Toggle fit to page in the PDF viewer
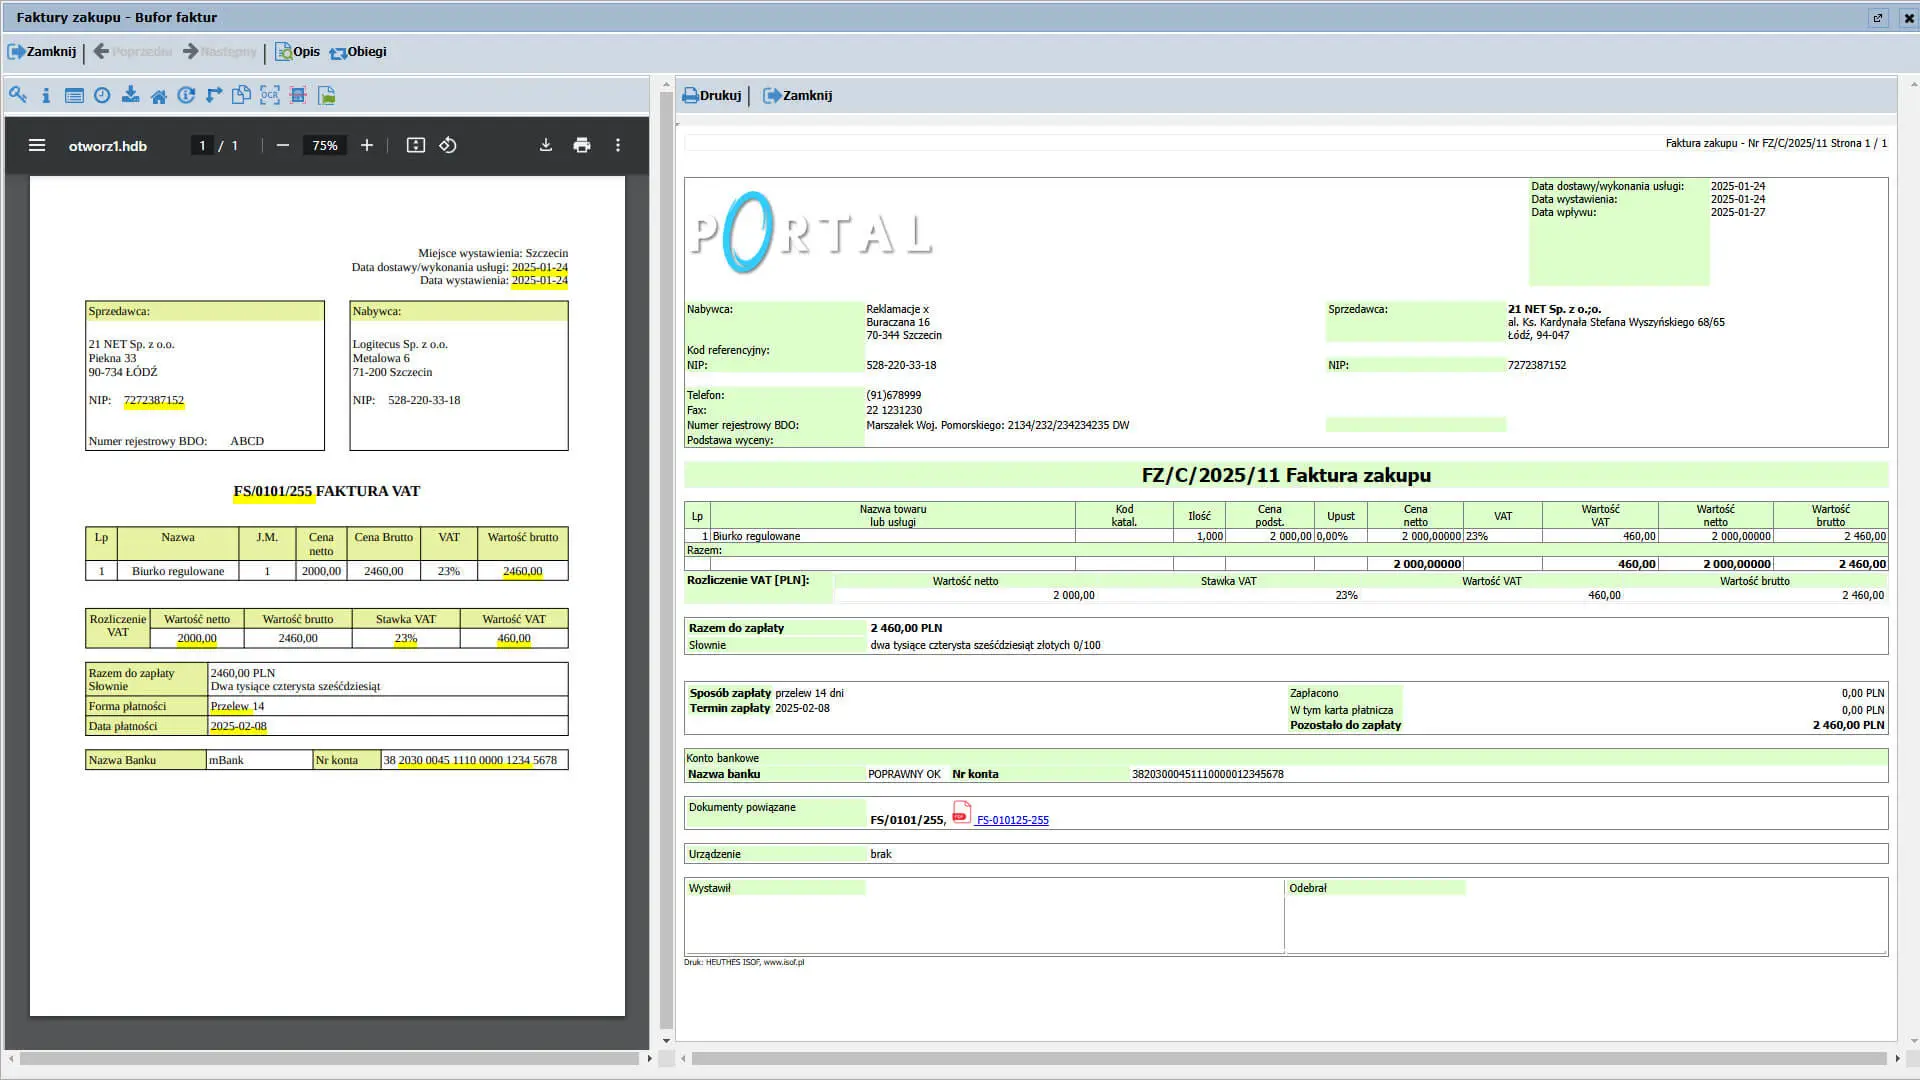 [x=416, y=145]
